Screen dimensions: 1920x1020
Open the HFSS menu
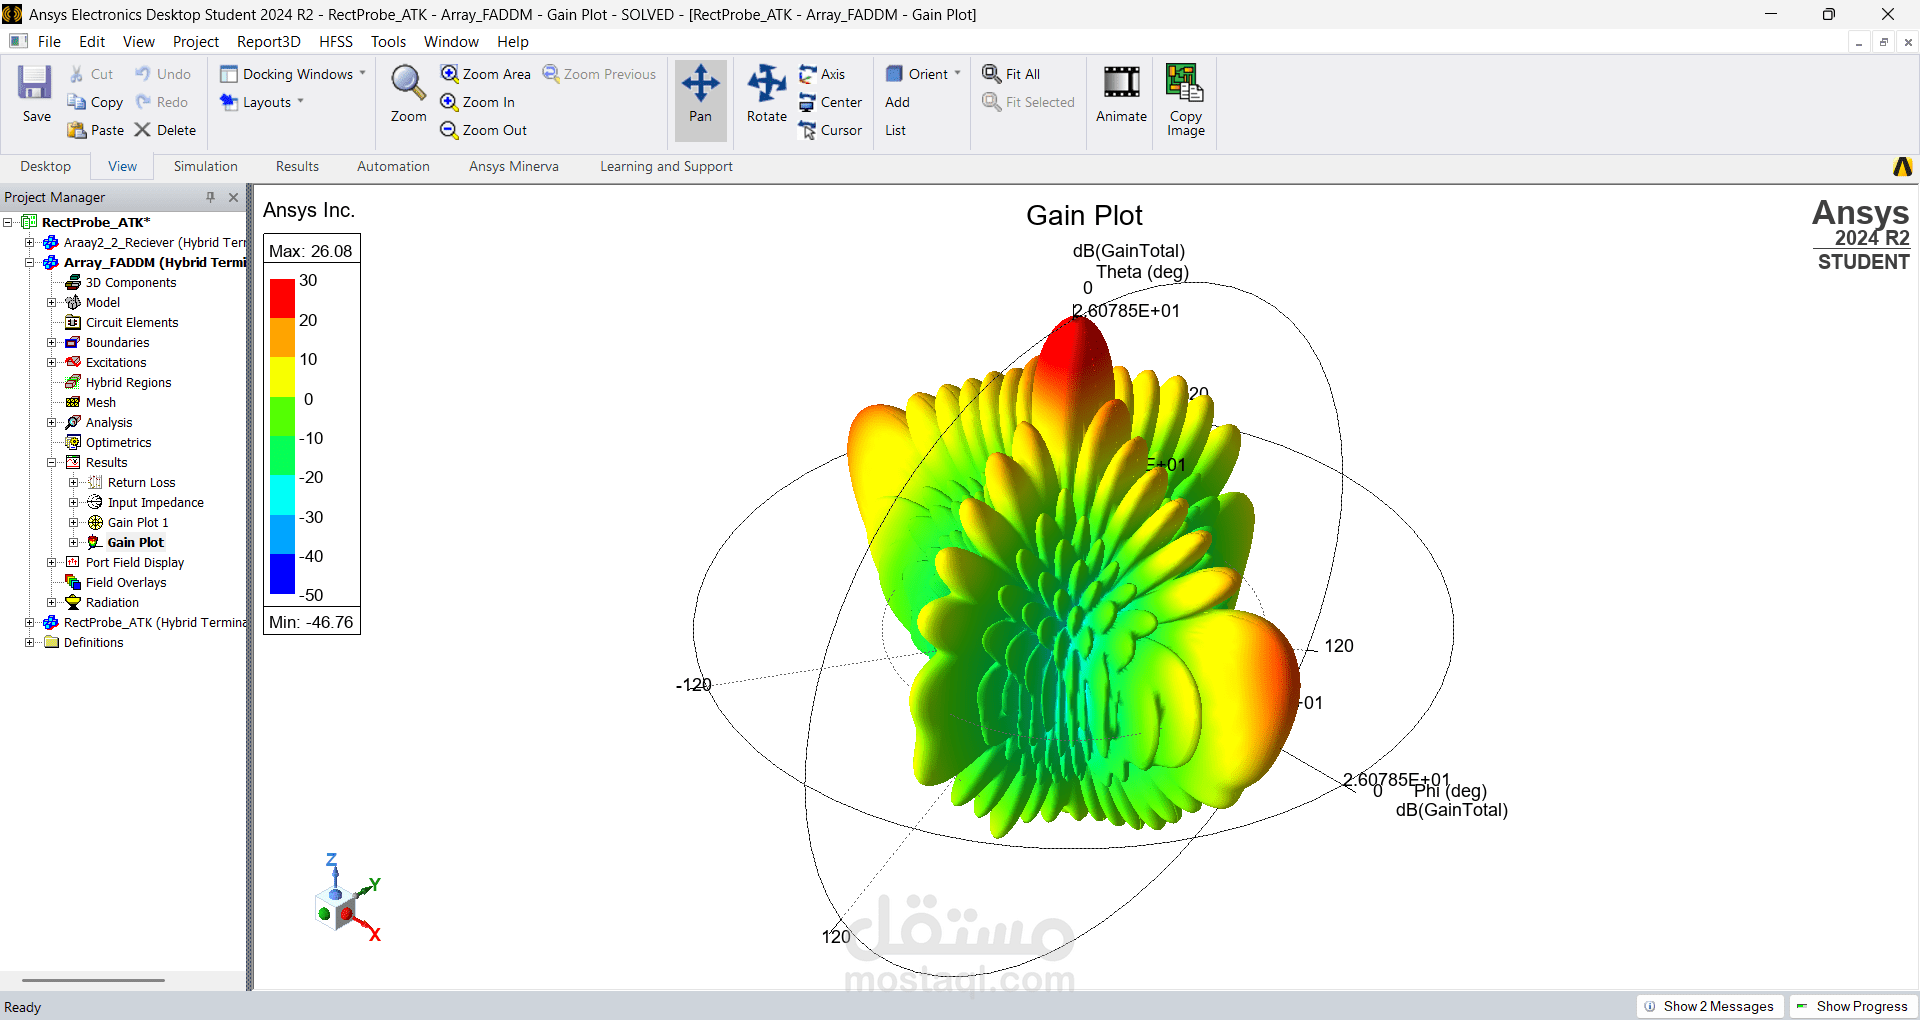point(335,41)
